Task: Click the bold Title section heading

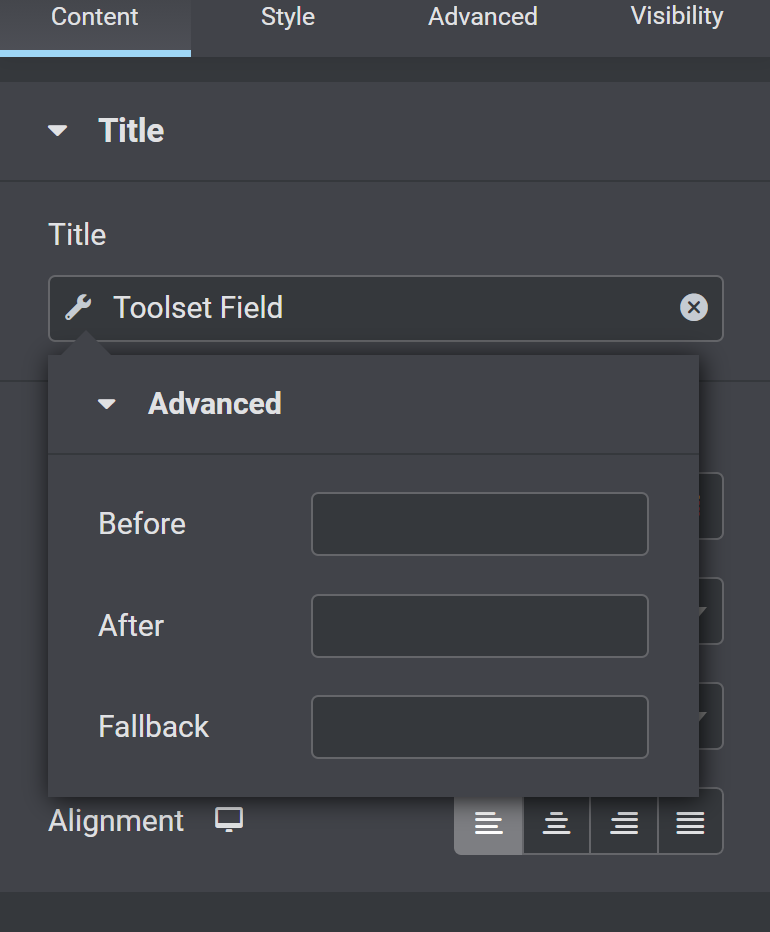Action: 131,131
